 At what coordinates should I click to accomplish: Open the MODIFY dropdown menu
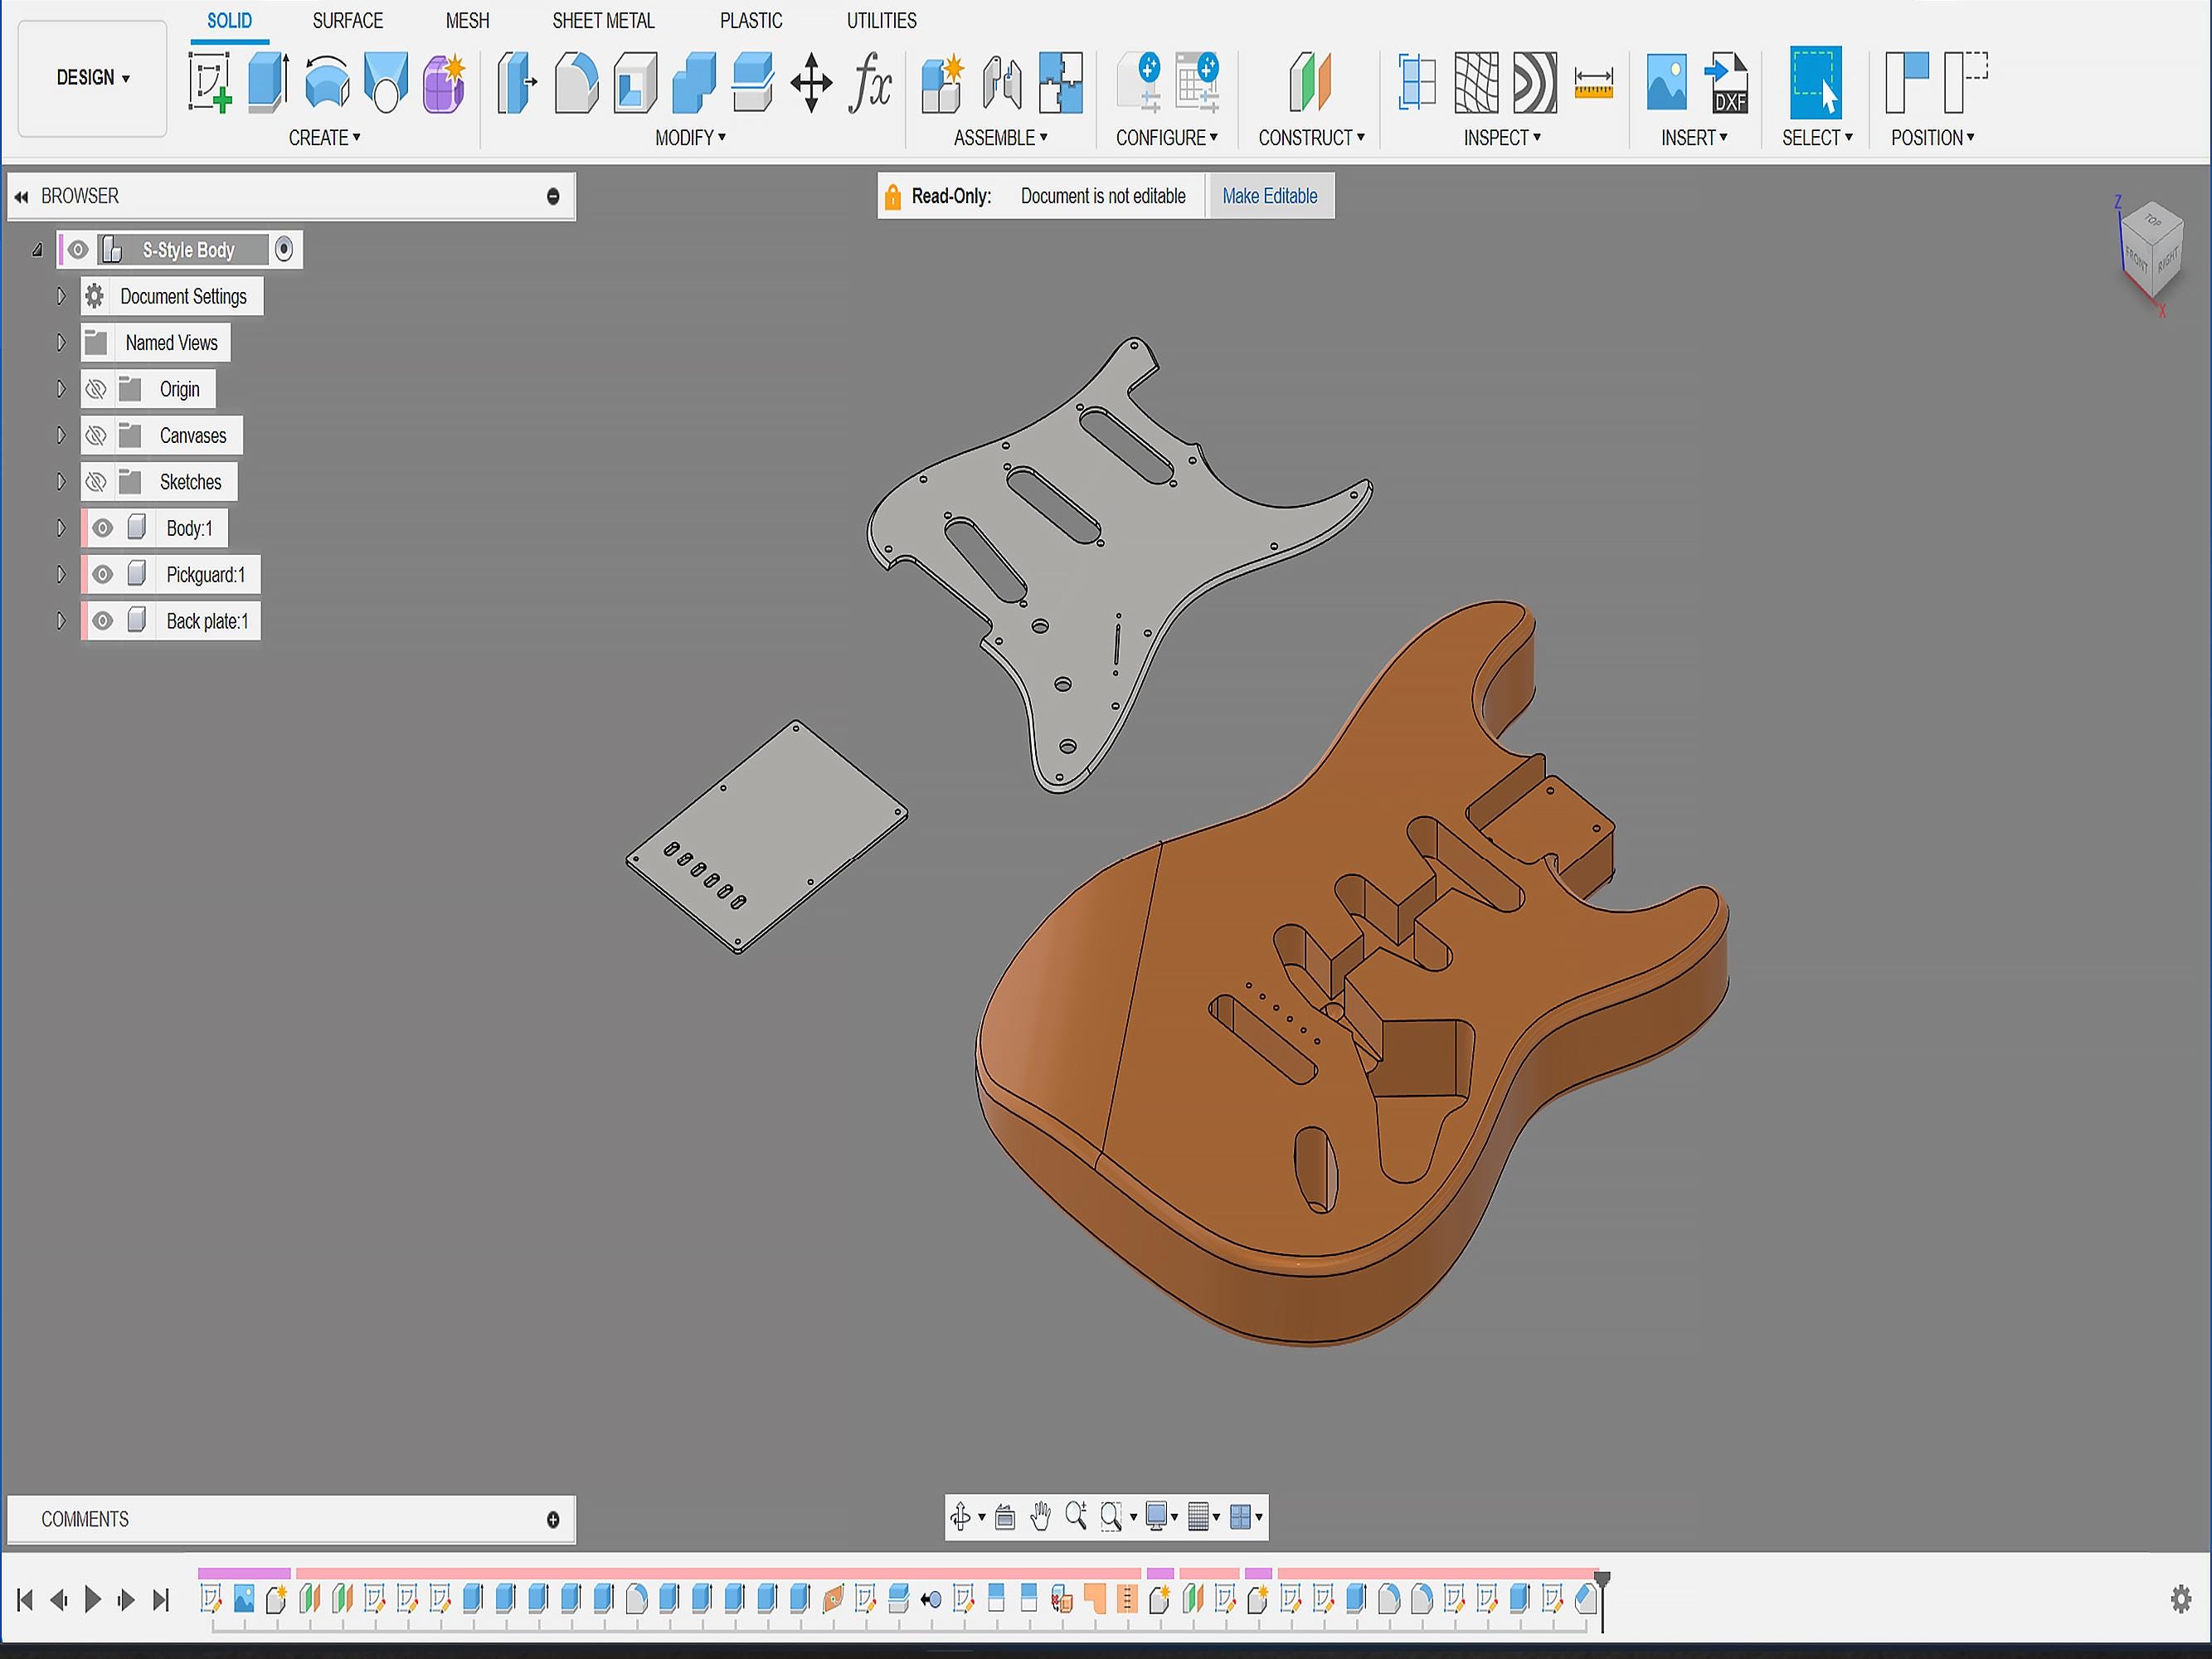click(x=691, y=138)
